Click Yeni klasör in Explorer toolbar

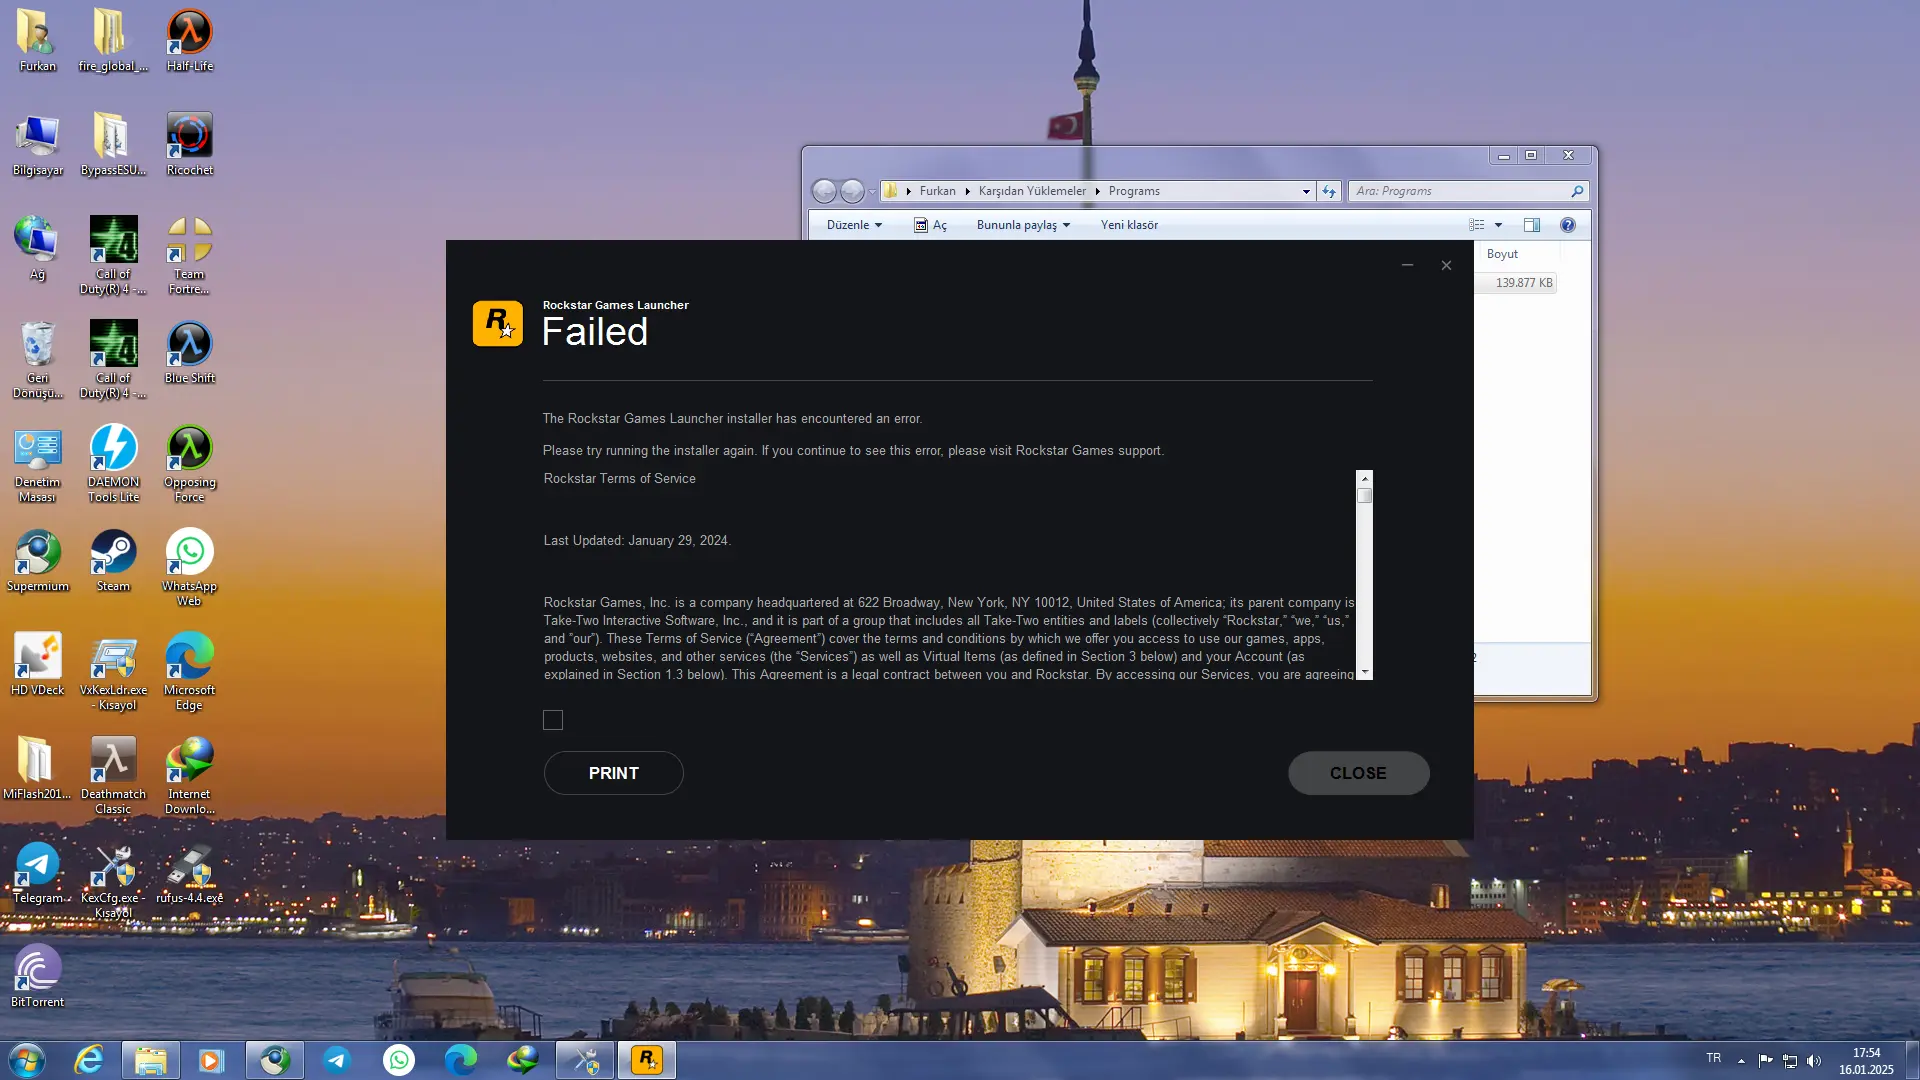tap(1129, 225)
